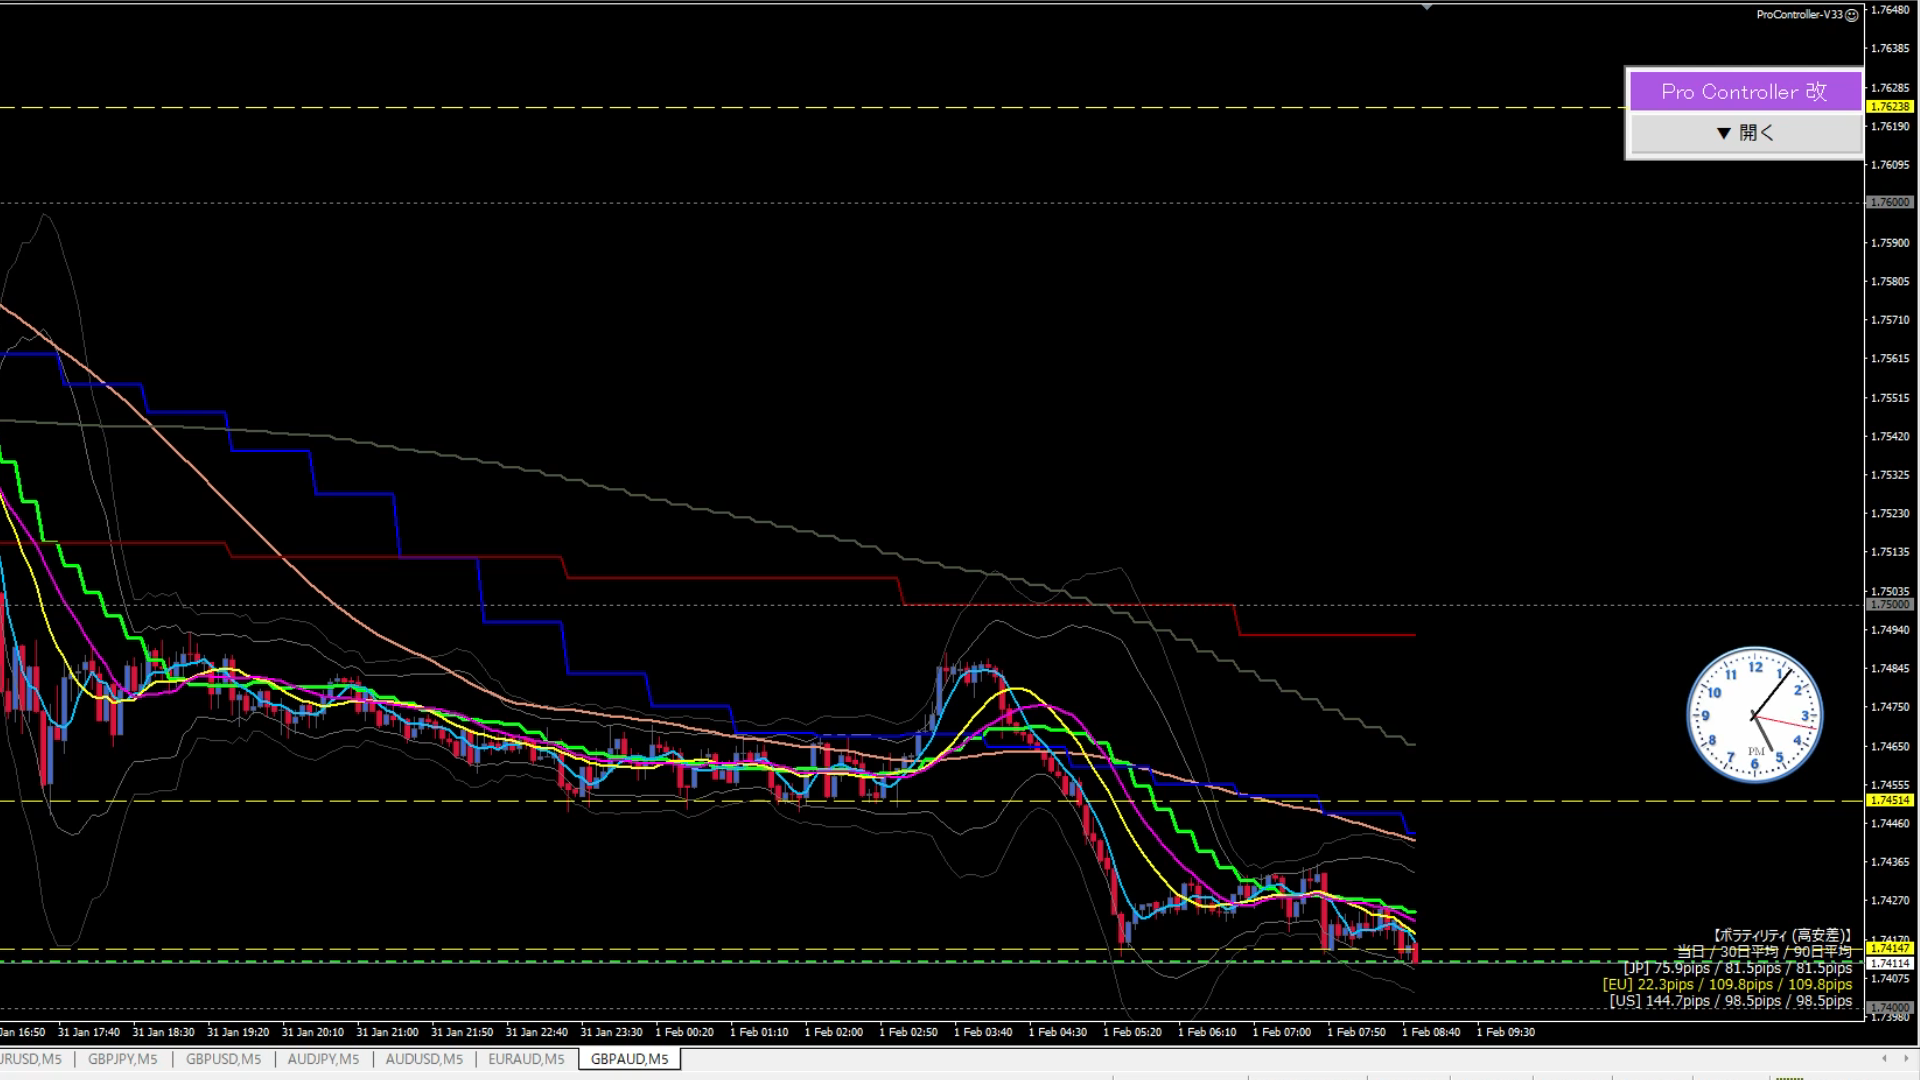Click the yellow 1.74147 price level label
The height and width of the screenshot is (1080, 1920).
[x=1890, y=948]
